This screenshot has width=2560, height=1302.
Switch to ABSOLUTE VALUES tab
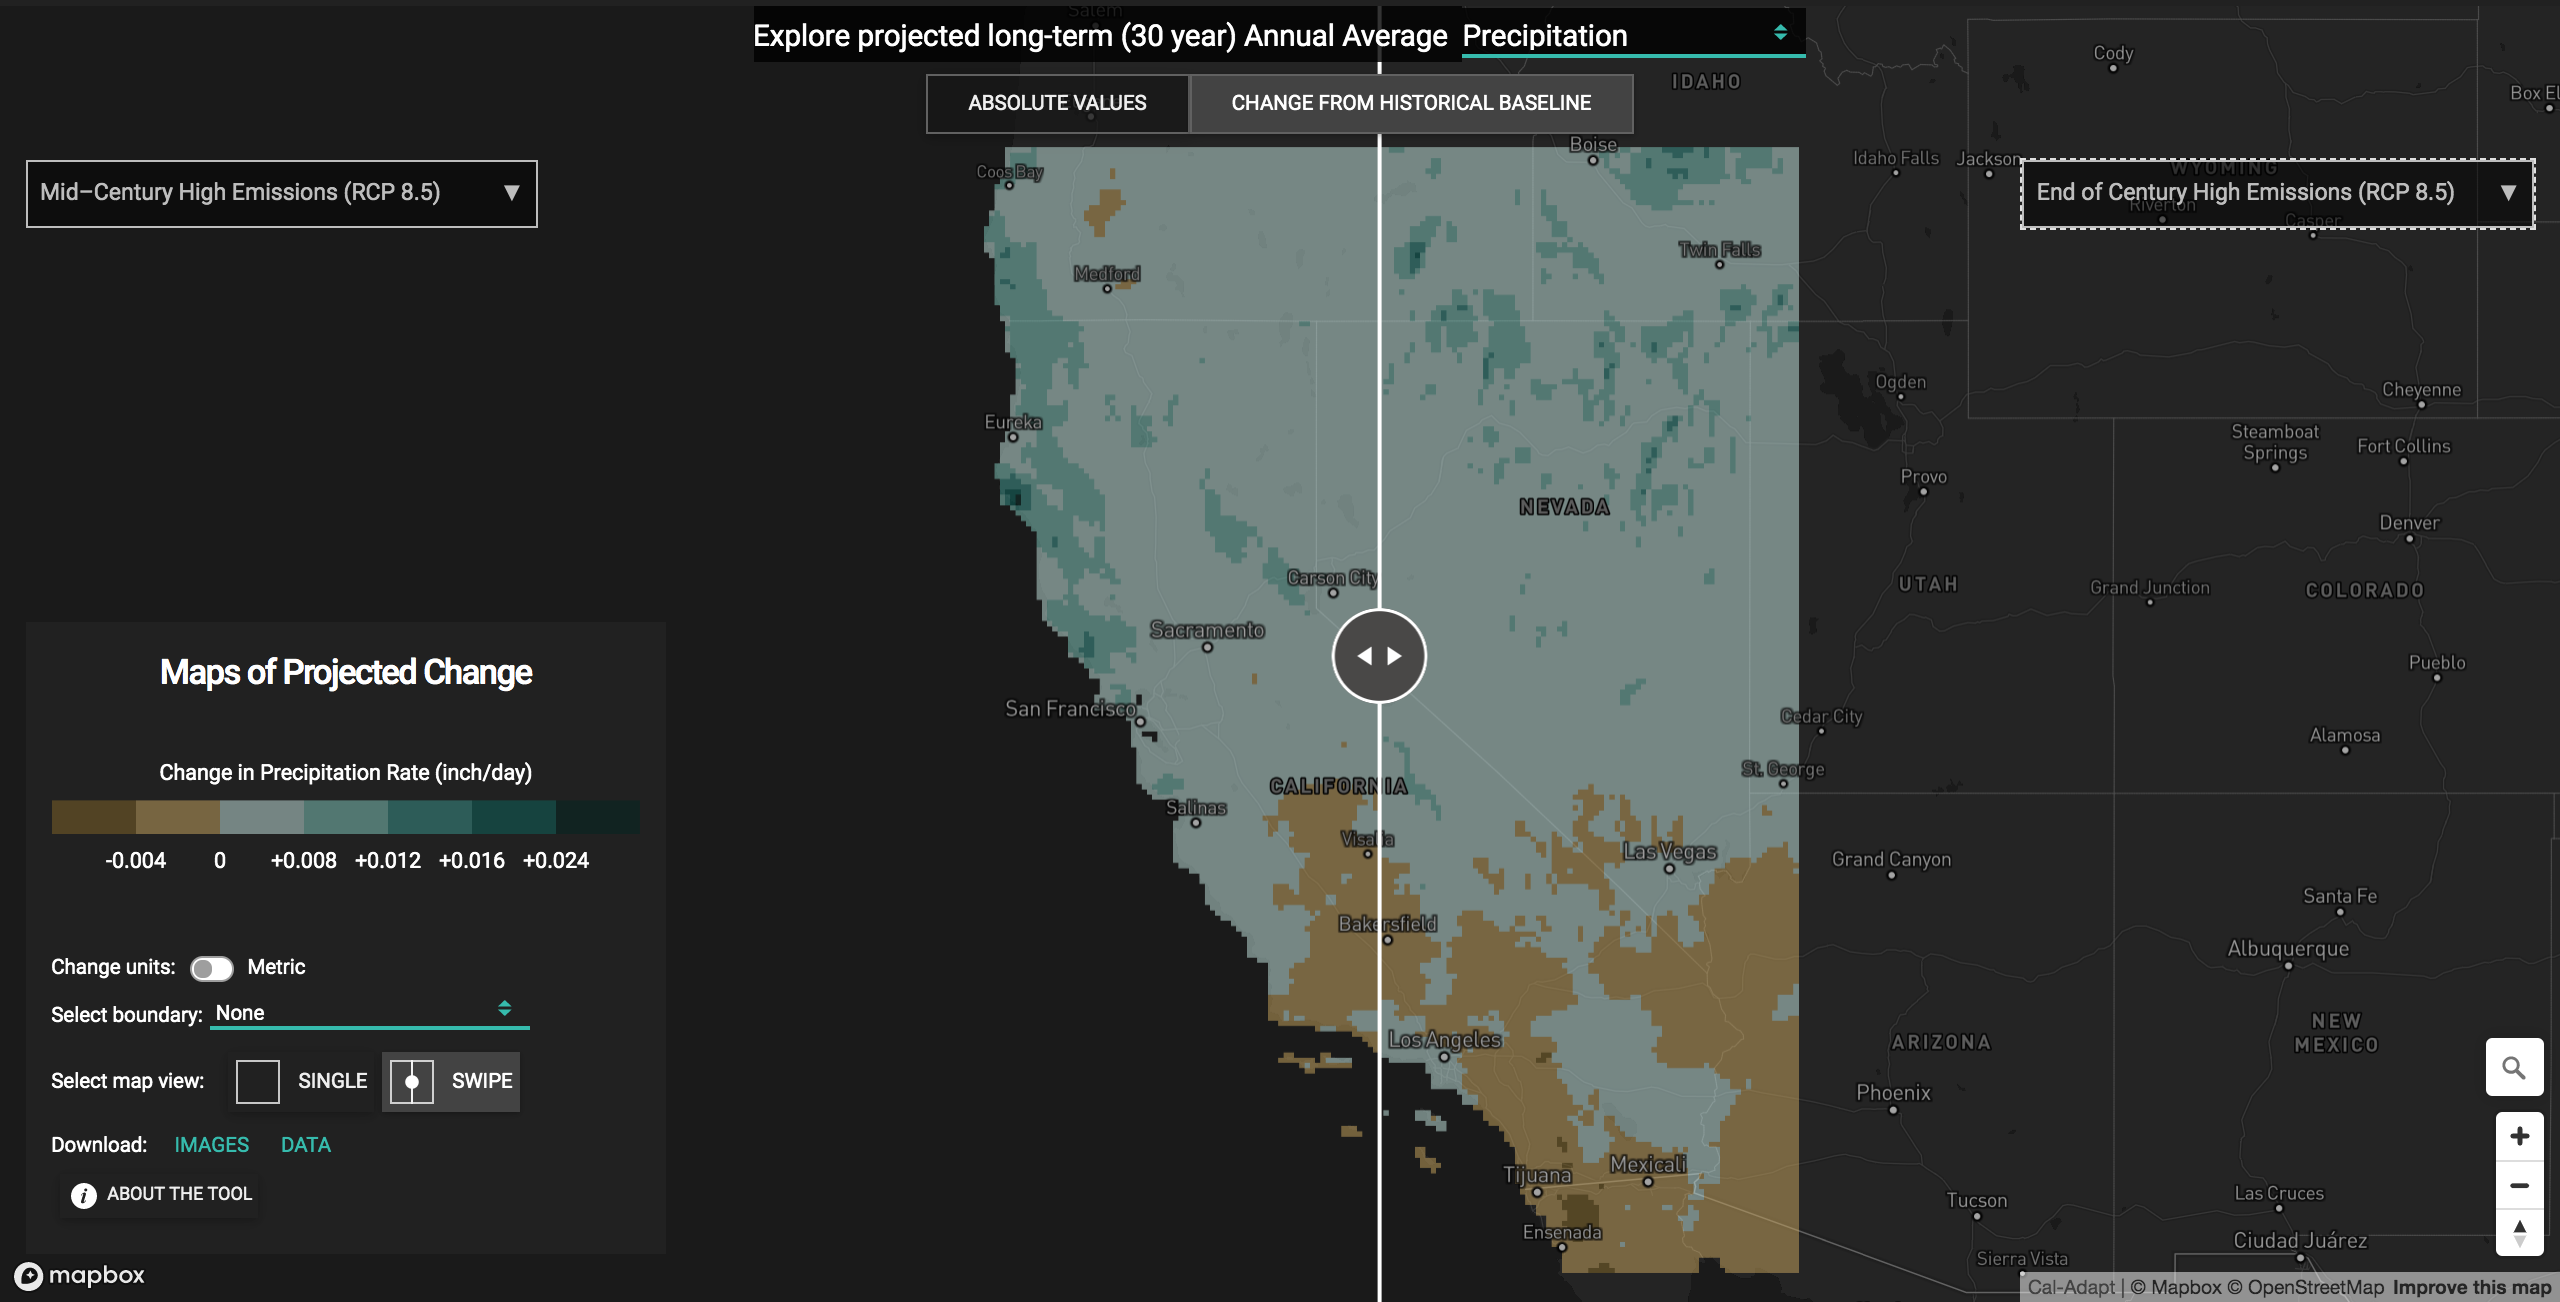coord(1056,103)
